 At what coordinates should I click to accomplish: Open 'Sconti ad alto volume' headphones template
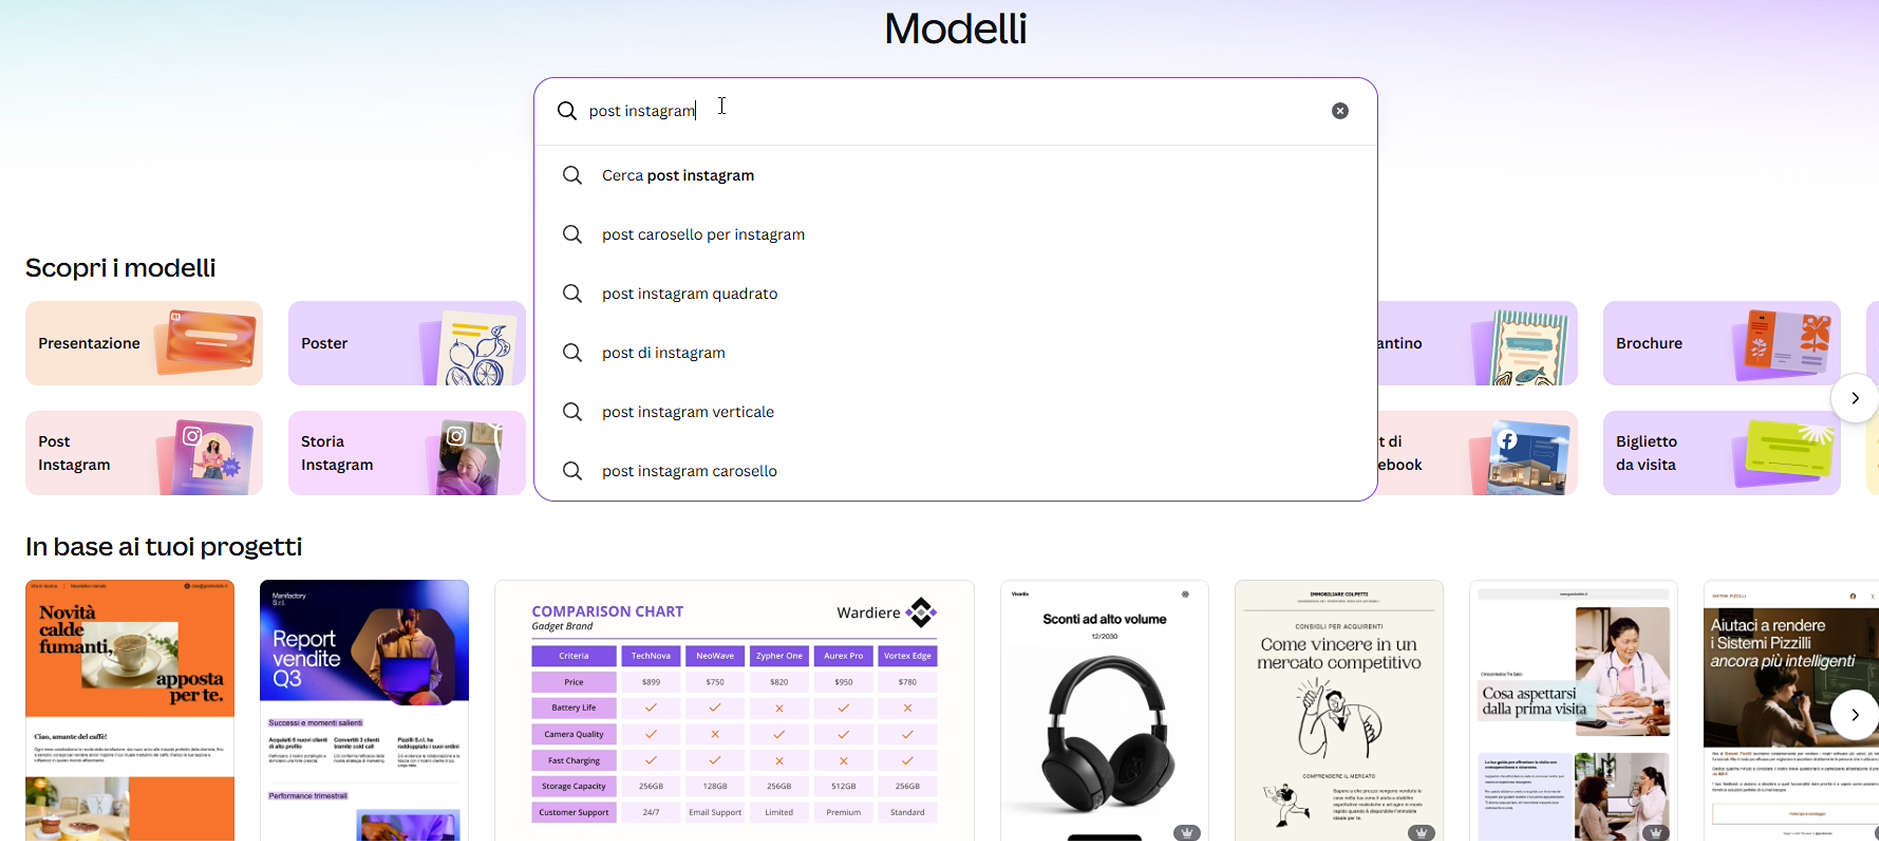(1104, 710)
